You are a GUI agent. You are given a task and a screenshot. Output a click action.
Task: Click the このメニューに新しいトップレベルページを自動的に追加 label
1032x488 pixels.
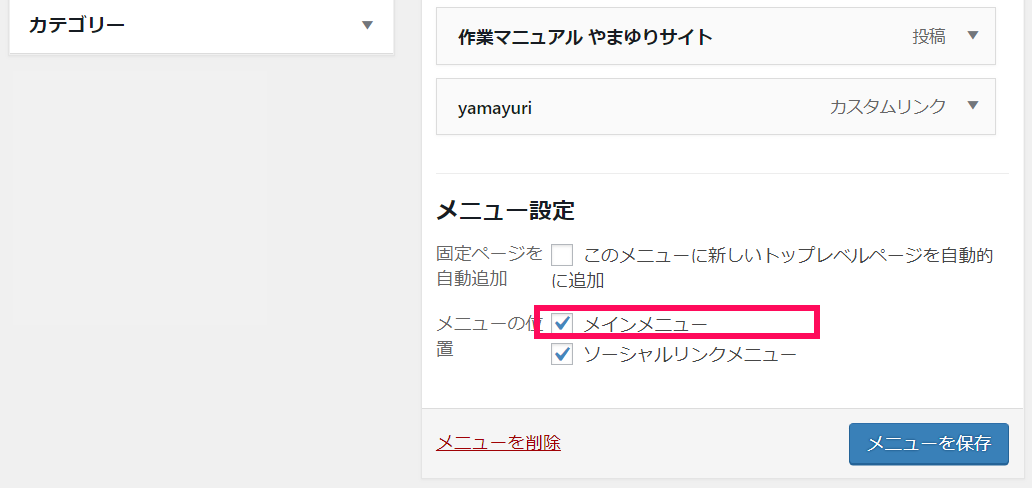772,267
